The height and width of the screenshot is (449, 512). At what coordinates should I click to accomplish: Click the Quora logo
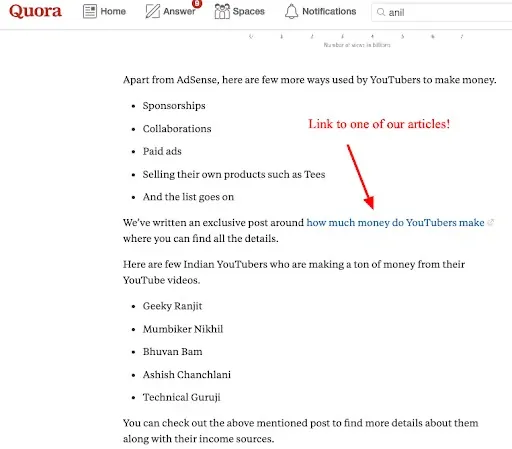pyautogui.click(x=35, y=11)
